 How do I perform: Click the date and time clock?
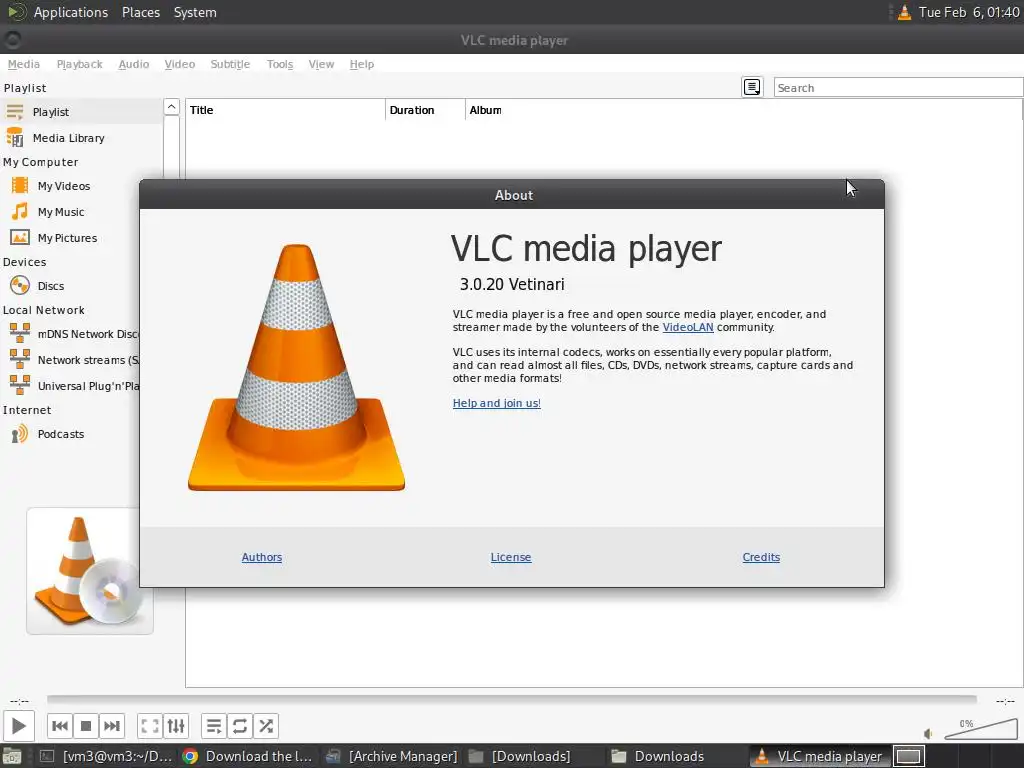pos(969,12)
